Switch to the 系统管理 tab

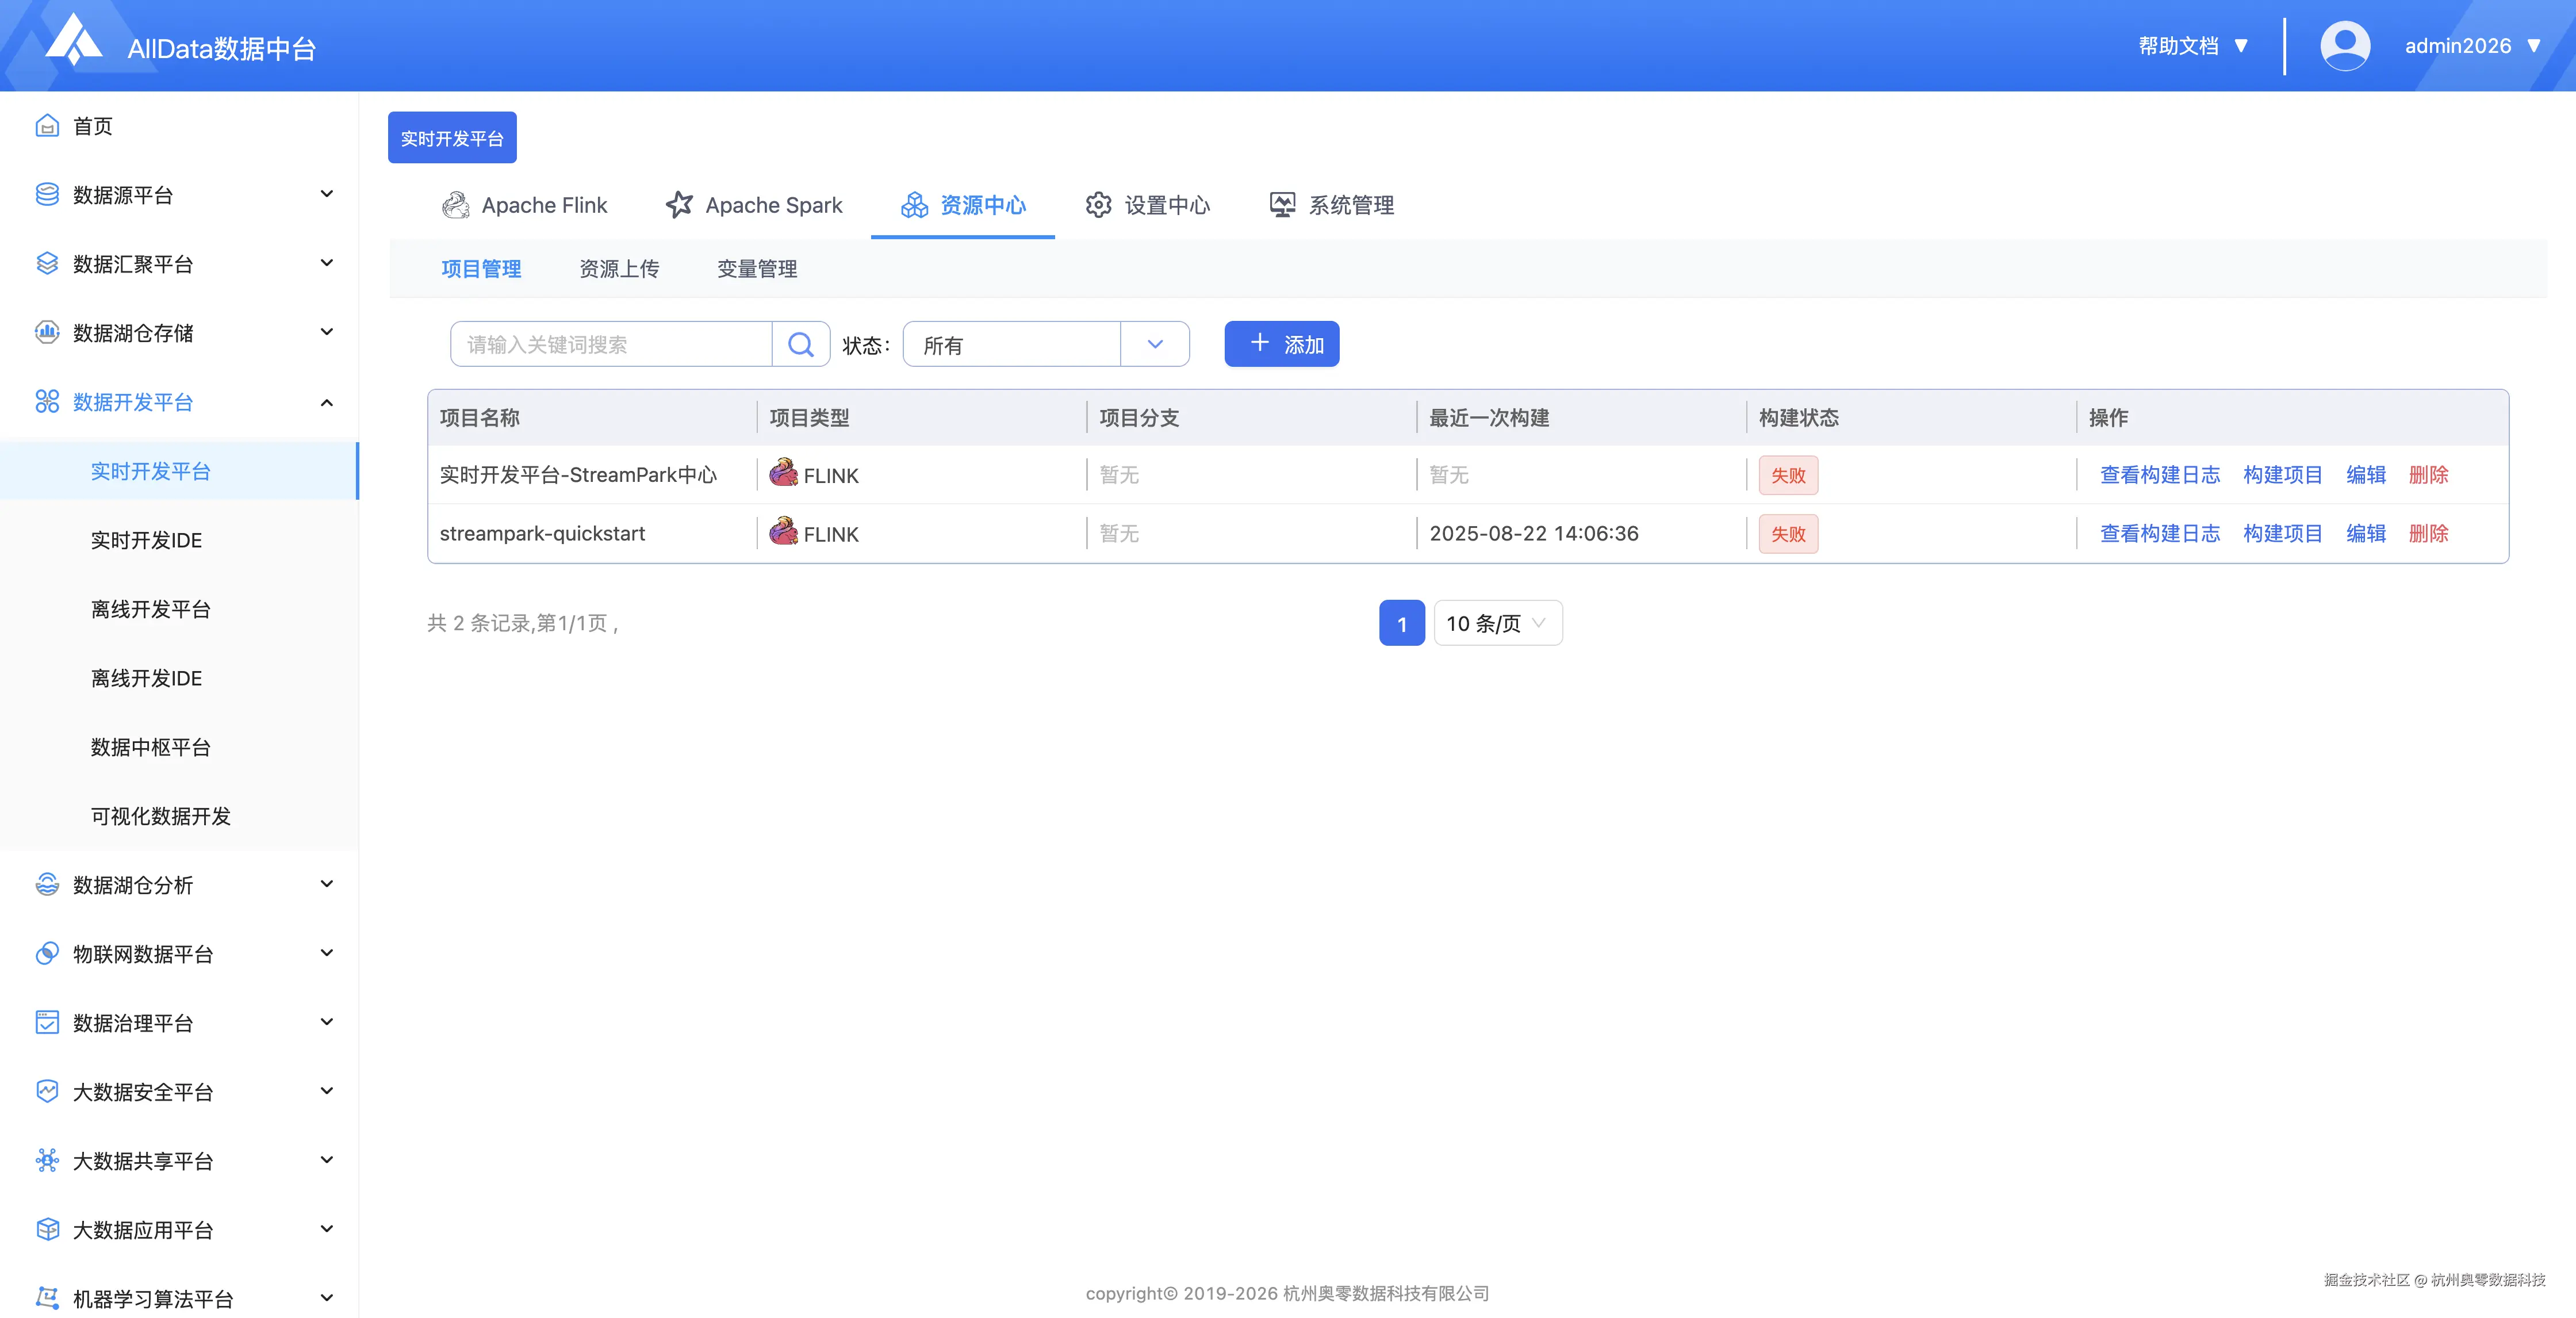tap(1331, 205)
